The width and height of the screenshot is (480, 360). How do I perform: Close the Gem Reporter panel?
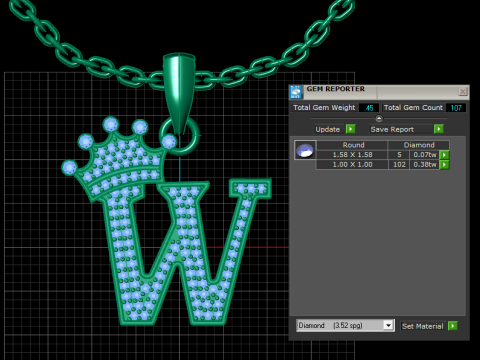[x=462, y=91]
